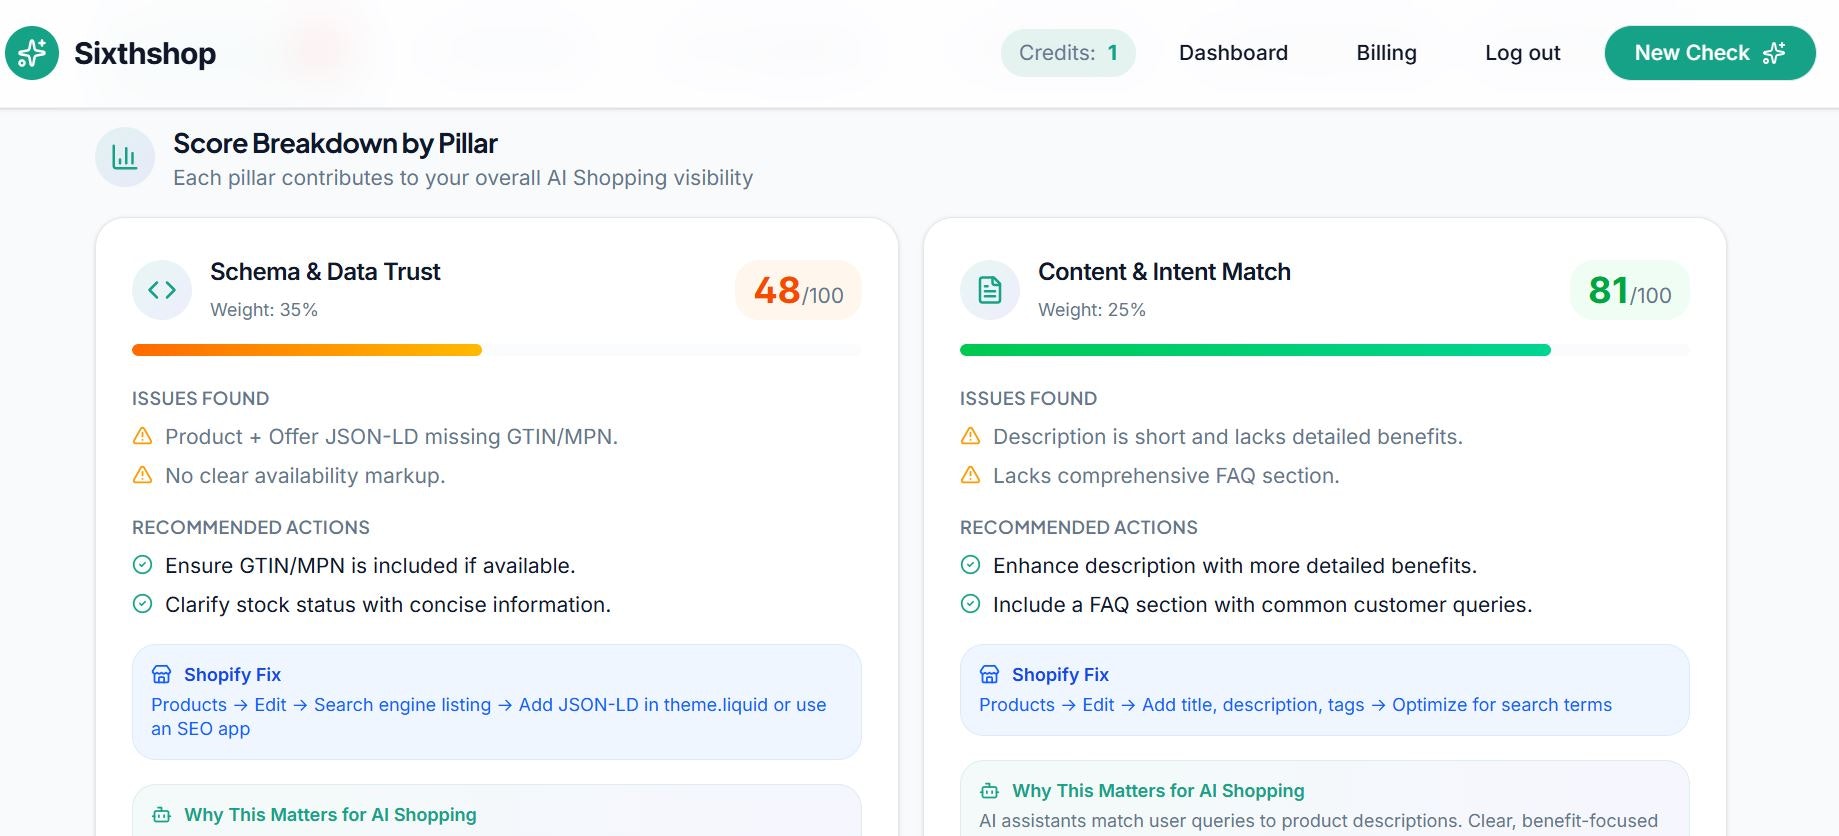Click check icon beside Ensure GTIN/MPN action
Screen dimensions: 1839x836
(x=143, y=565)
